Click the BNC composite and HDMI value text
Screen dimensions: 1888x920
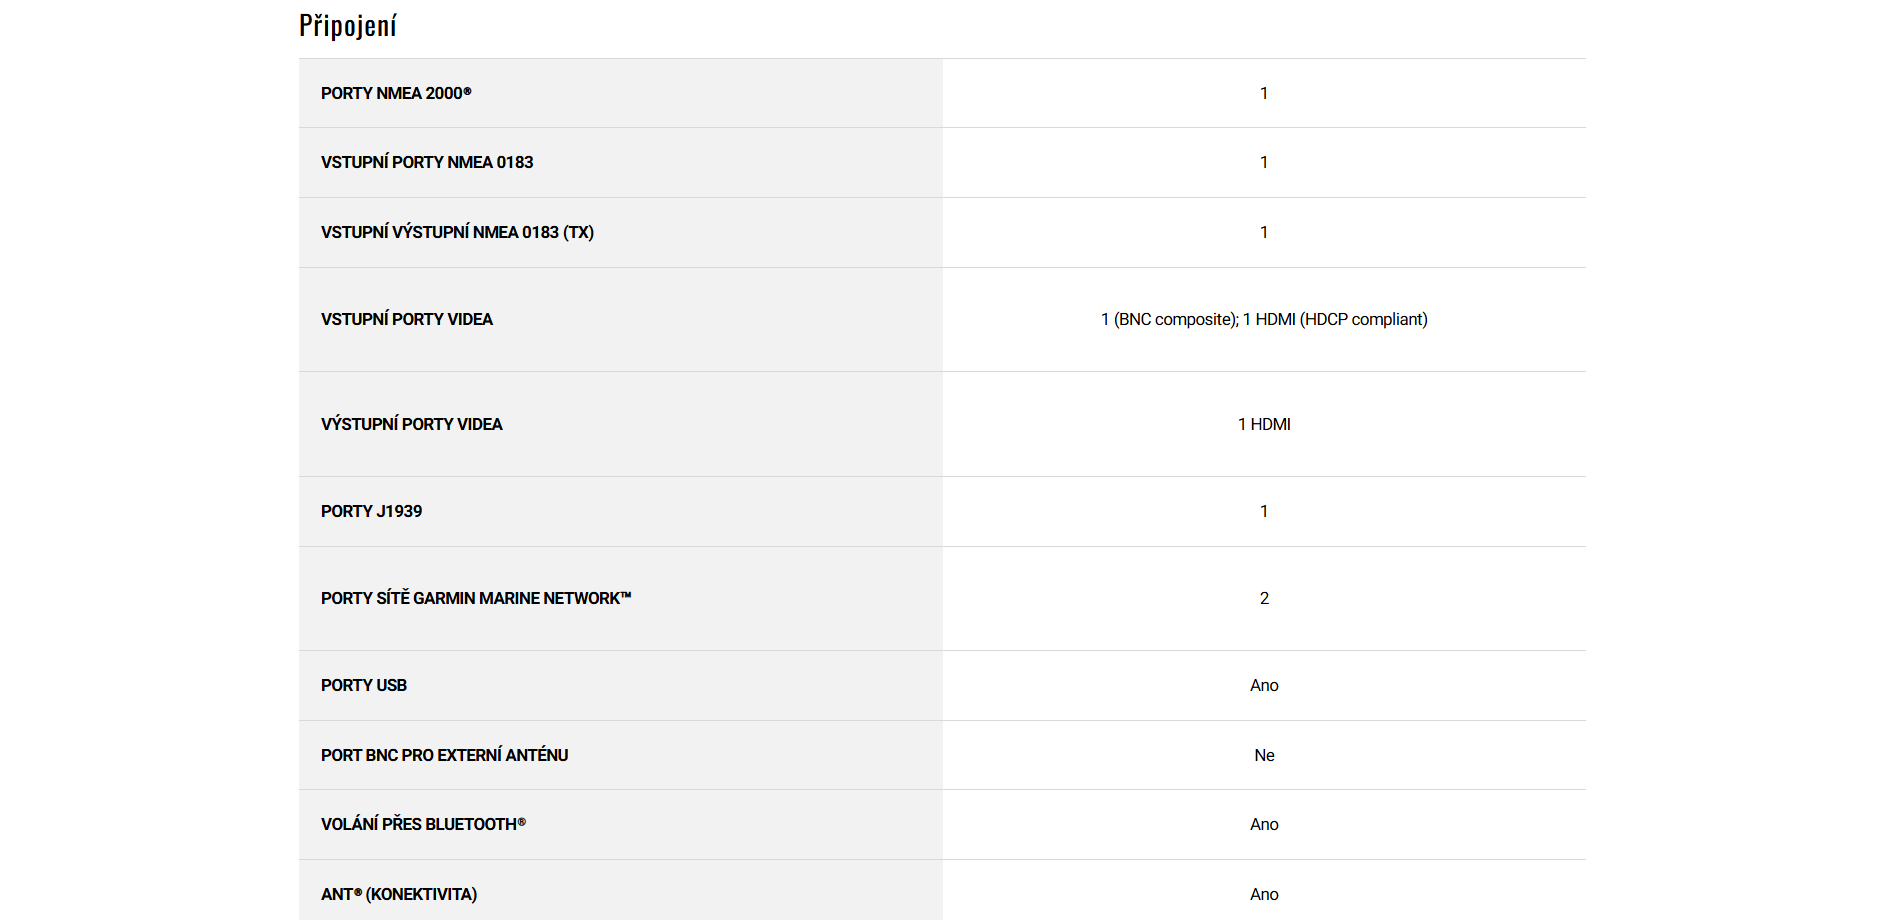(x=1264, y=319)
